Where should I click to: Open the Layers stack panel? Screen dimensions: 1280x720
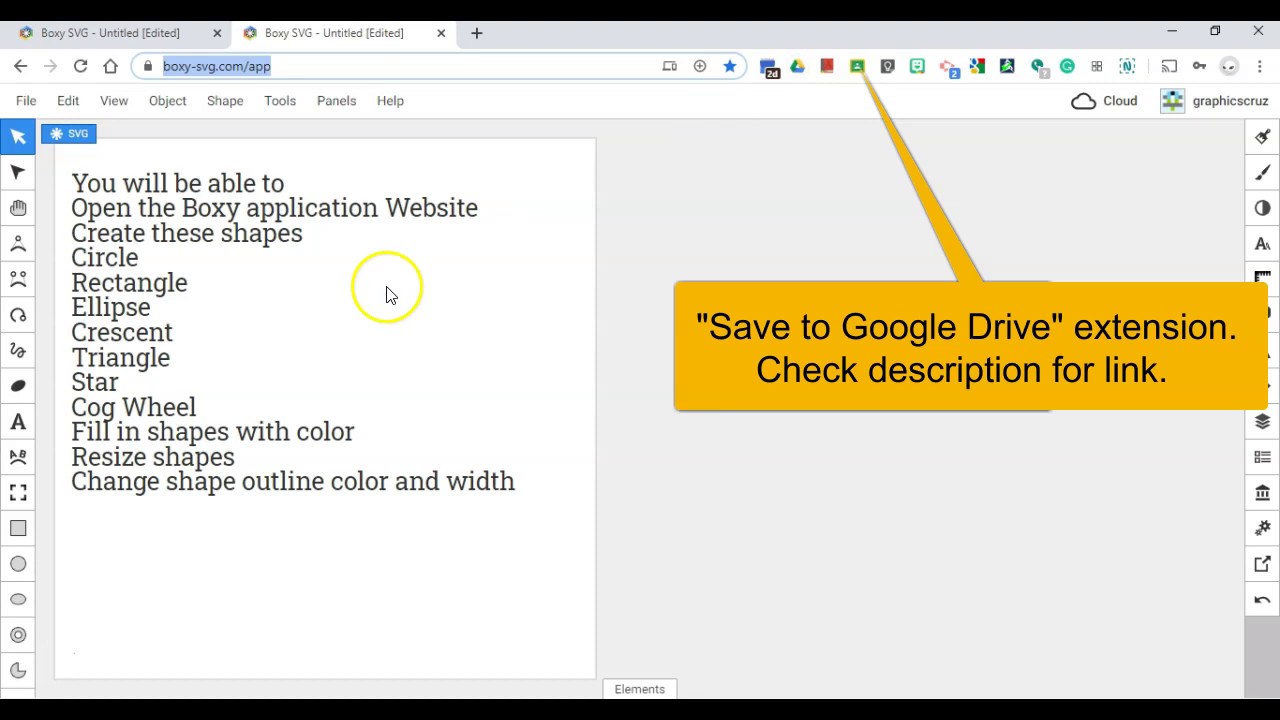click(1262, 422)
